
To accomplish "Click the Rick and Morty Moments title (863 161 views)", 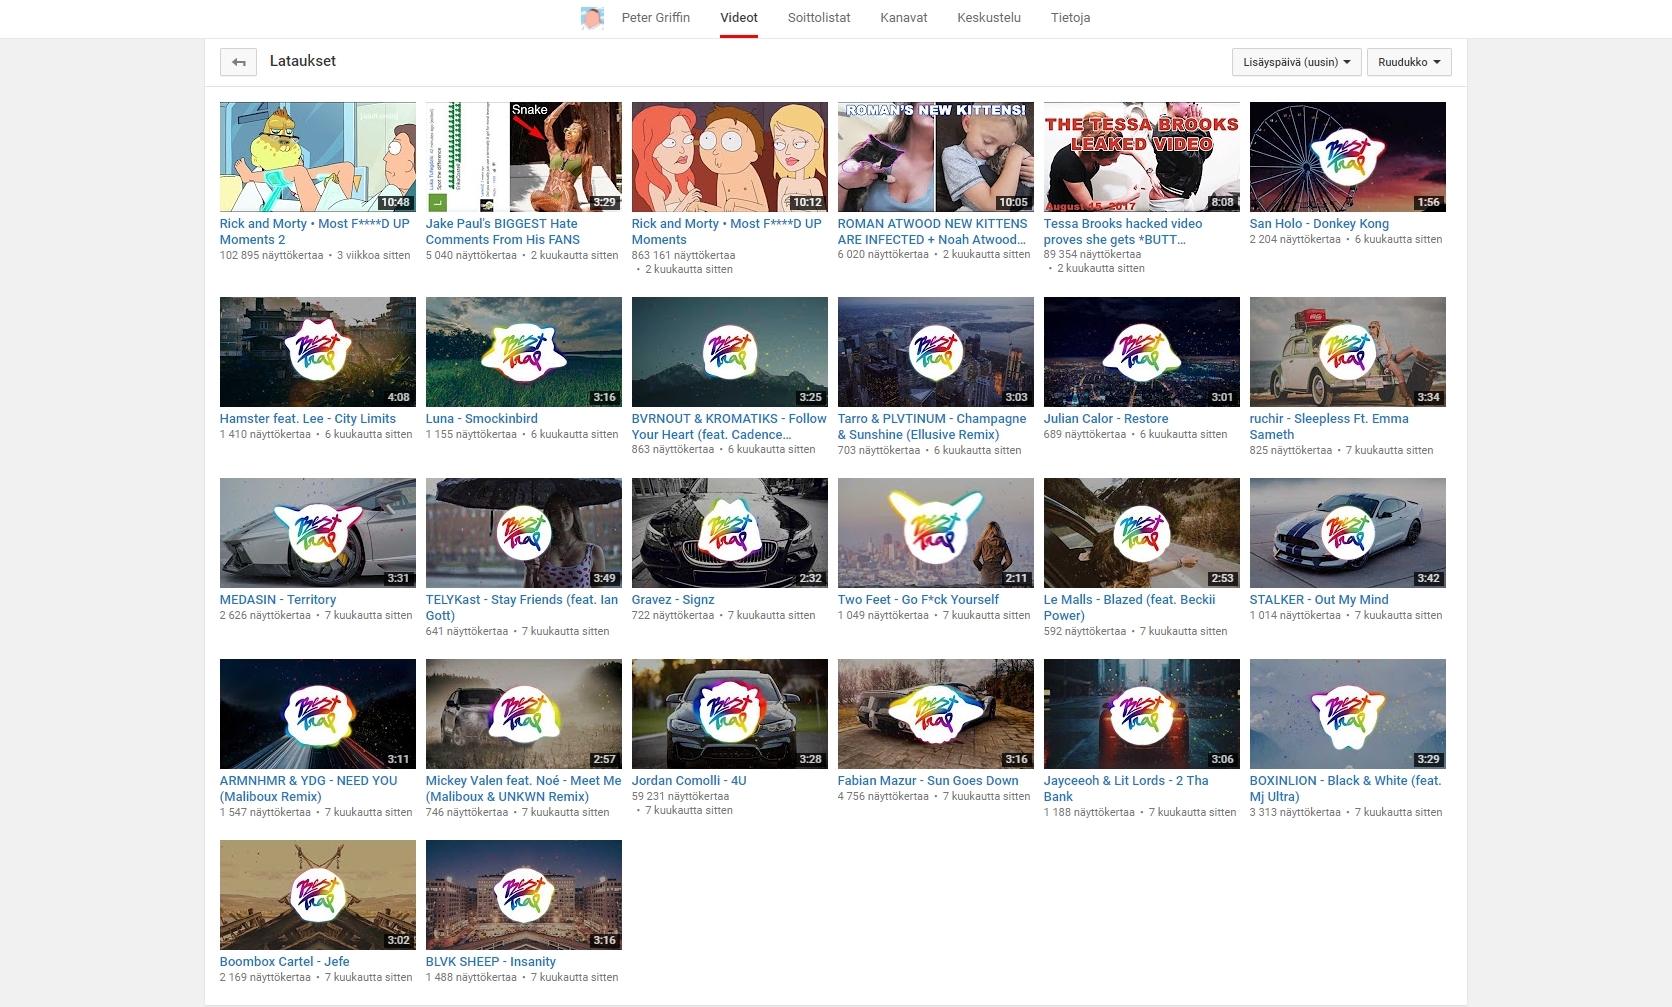I will point(727,232).
